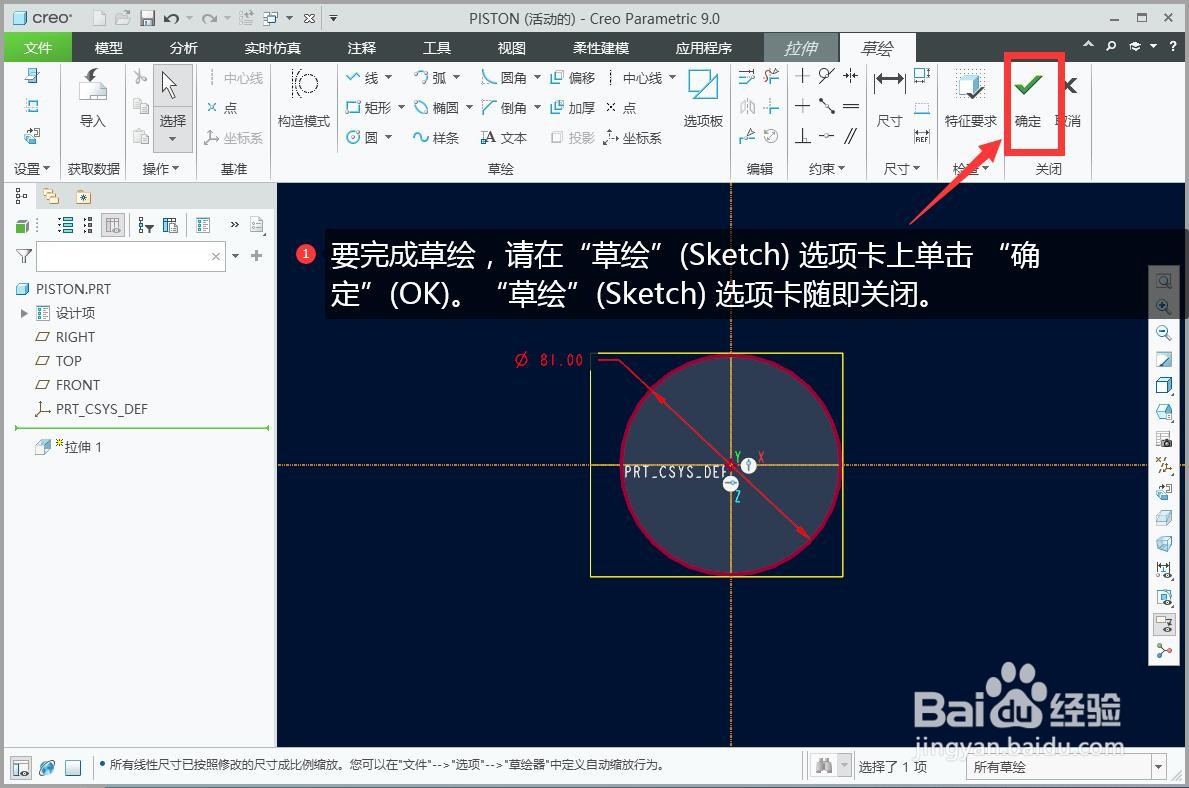Viewport: 1189px width, 788px height.
Task: Open the 圆 dropdown arrow
Action: (x=389, y=137)
